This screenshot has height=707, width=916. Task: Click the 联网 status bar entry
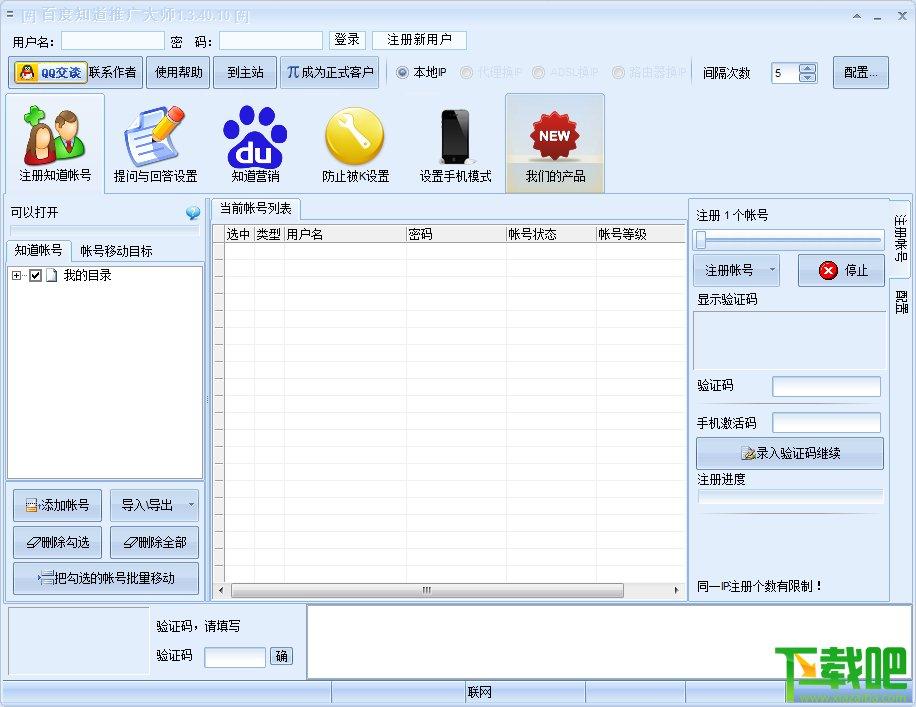pos(480,692)
